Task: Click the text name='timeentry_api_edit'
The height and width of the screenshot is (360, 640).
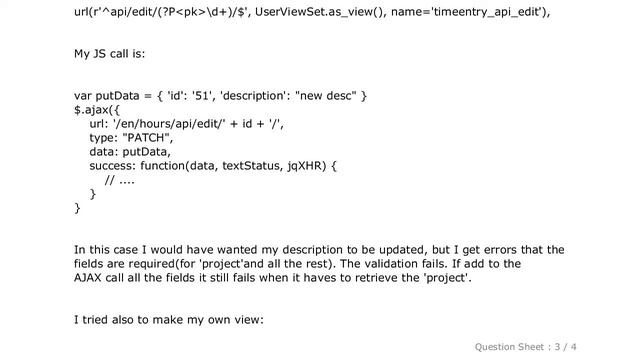Action: [469, 12]
